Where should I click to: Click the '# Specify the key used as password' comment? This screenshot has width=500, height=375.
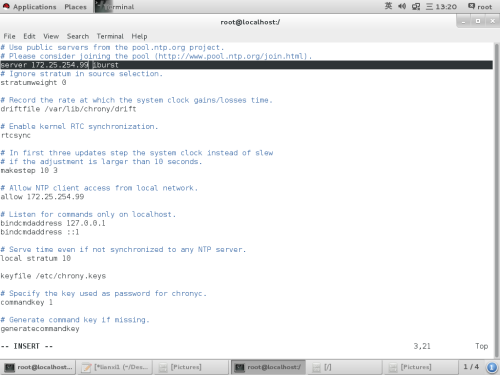pyautogui.click(x=103, y=293)
